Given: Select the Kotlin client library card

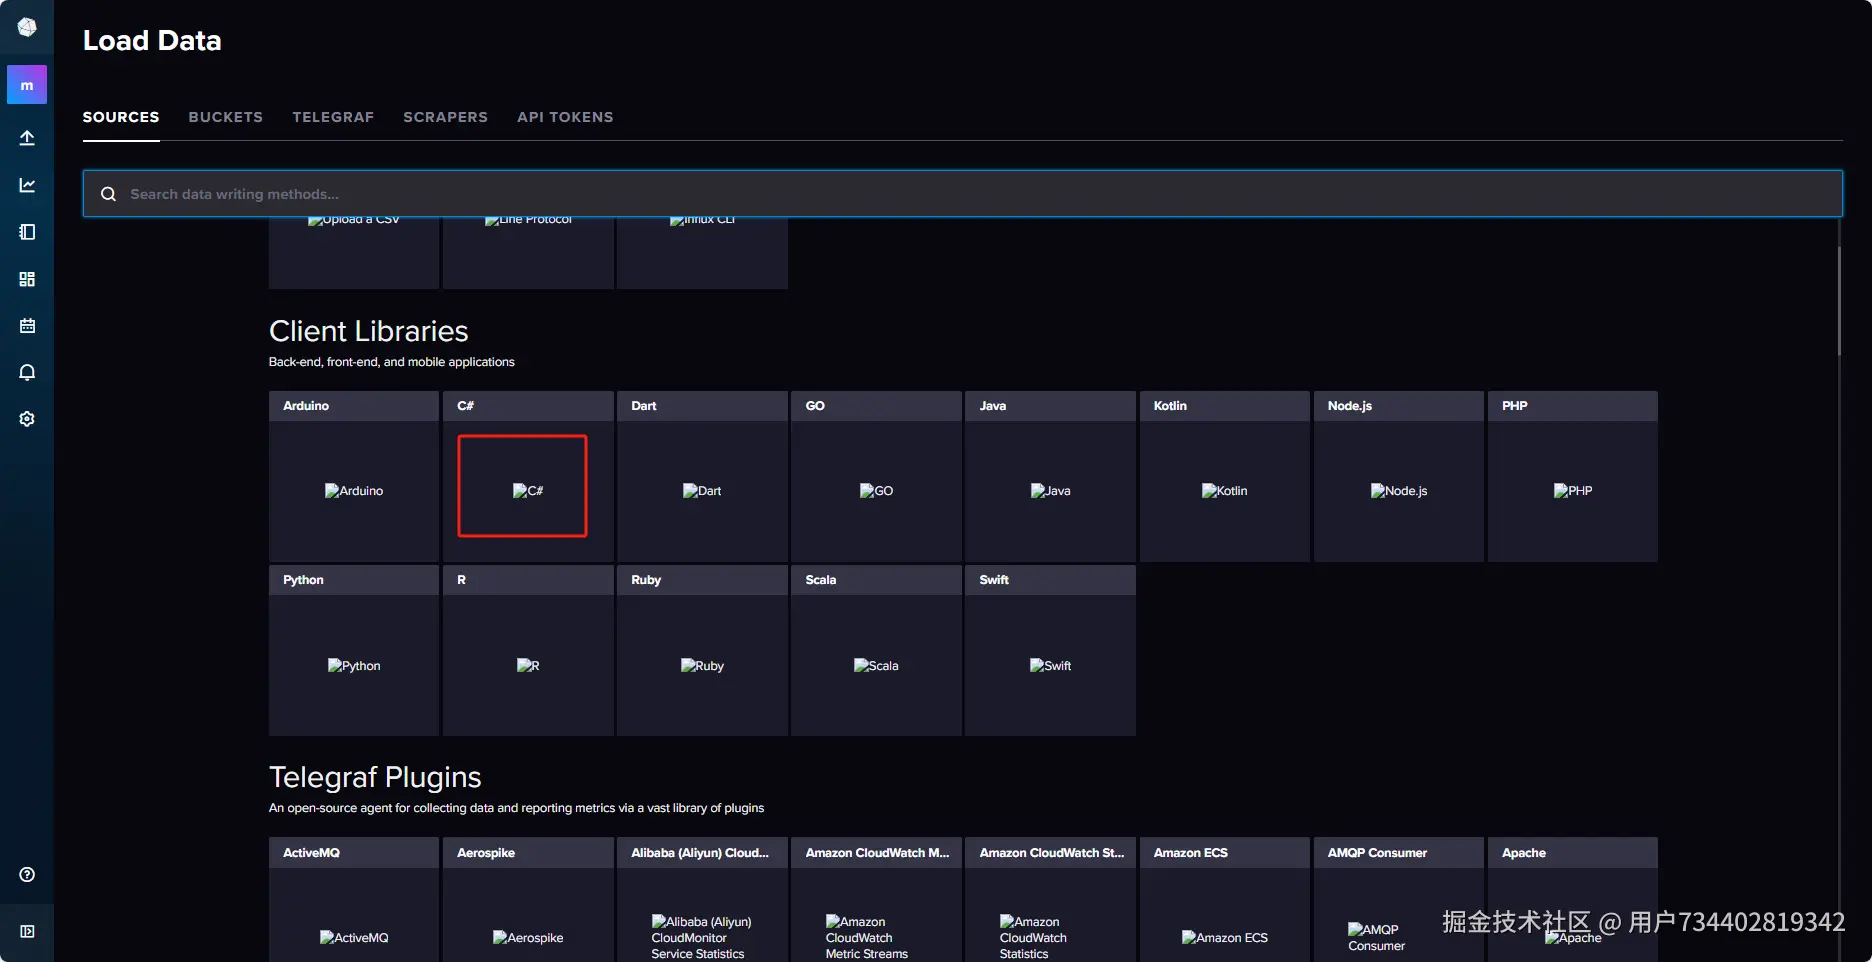Looking at the screenshot, I should [x=1225, y=476].
